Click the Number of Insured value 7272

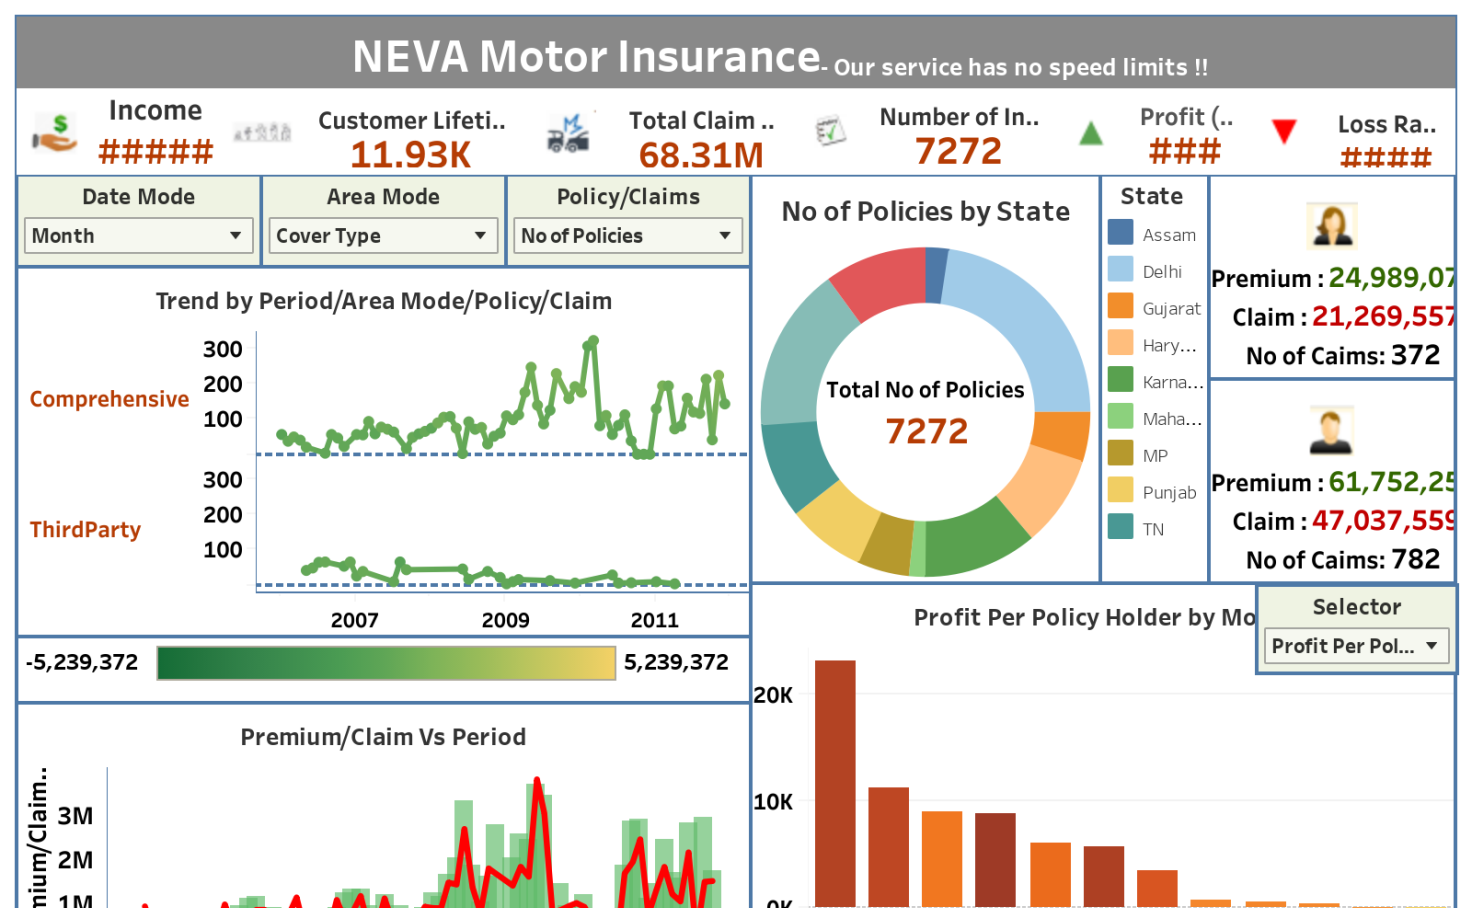[958, 151]
